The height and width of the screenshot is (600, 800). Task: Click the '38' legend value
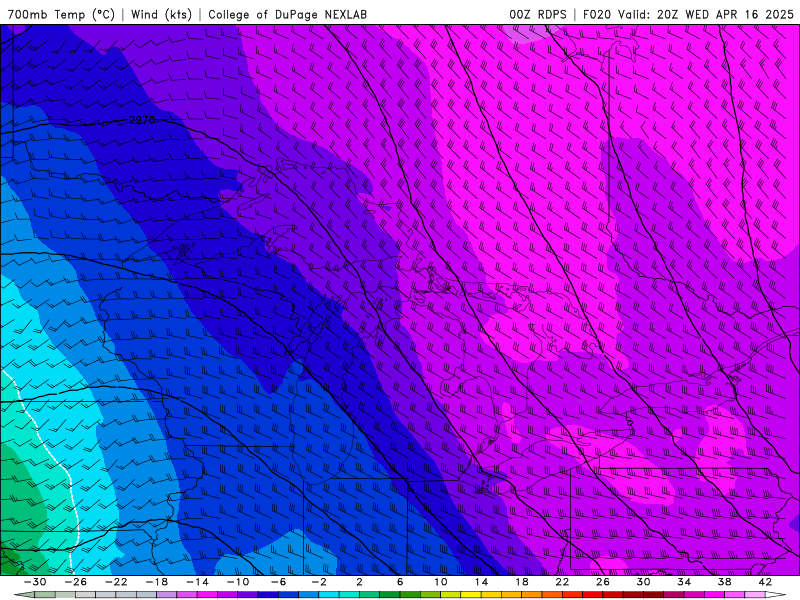(724, 582)
